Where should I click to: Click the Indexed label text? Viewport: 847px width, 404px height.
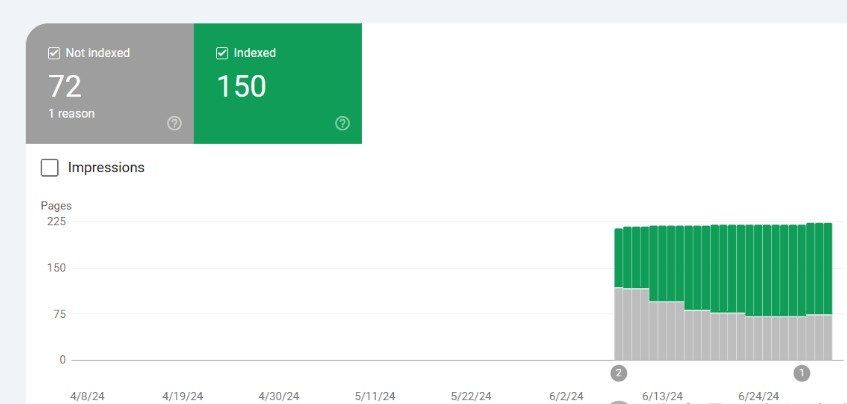[255, 53]
